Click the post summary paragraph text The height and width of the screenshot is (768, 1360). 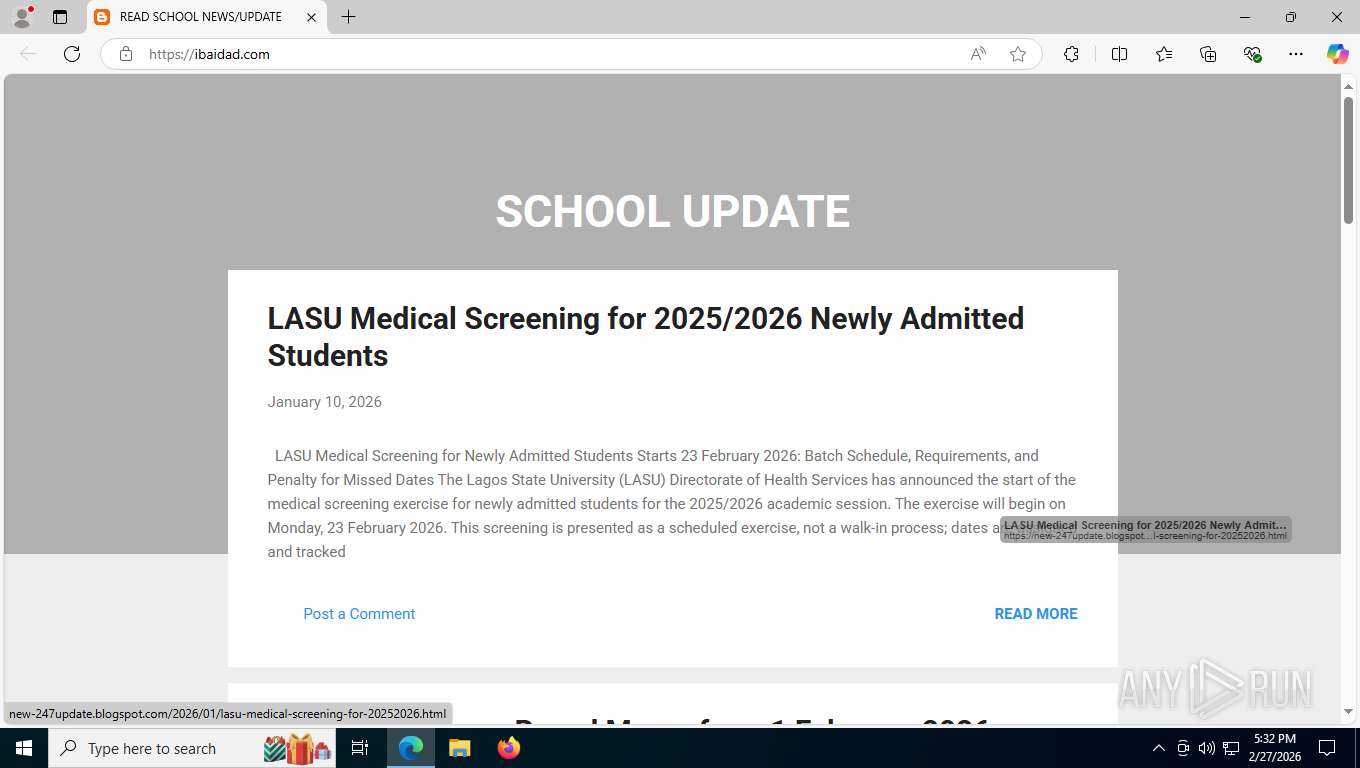[x=672, y=503]
